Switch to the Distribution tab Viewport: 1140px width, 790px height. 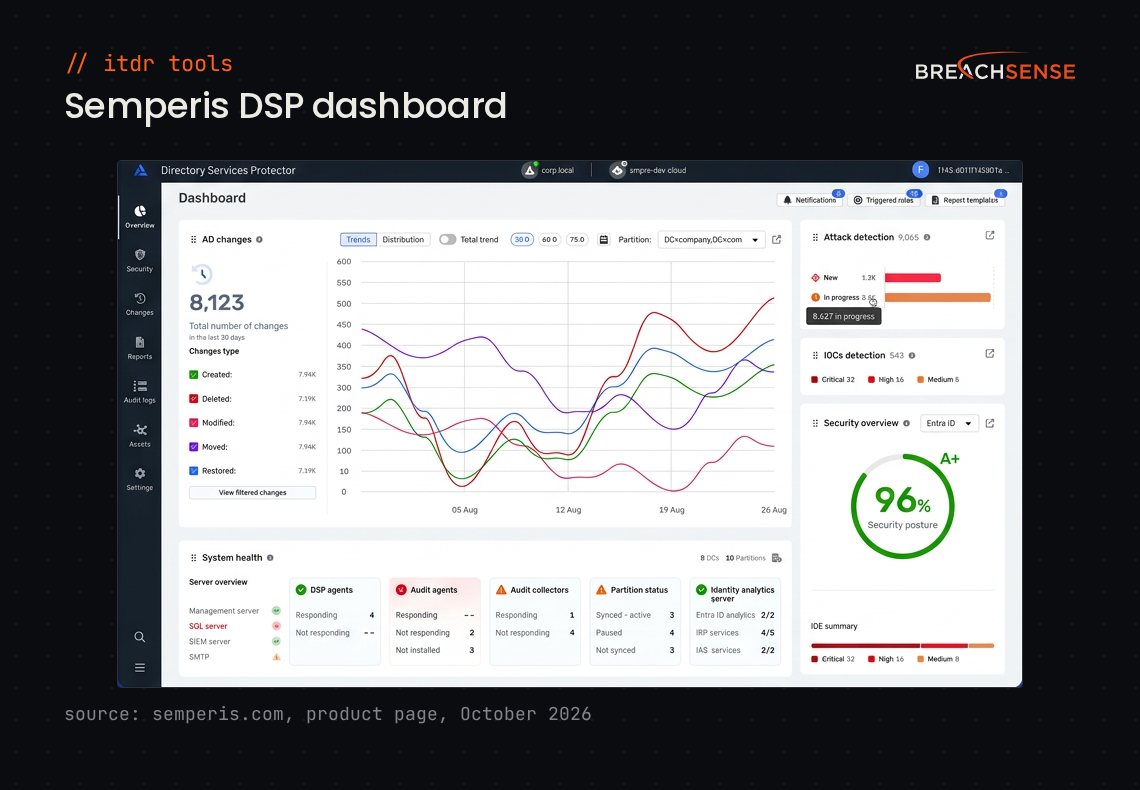tap(403, 240)
